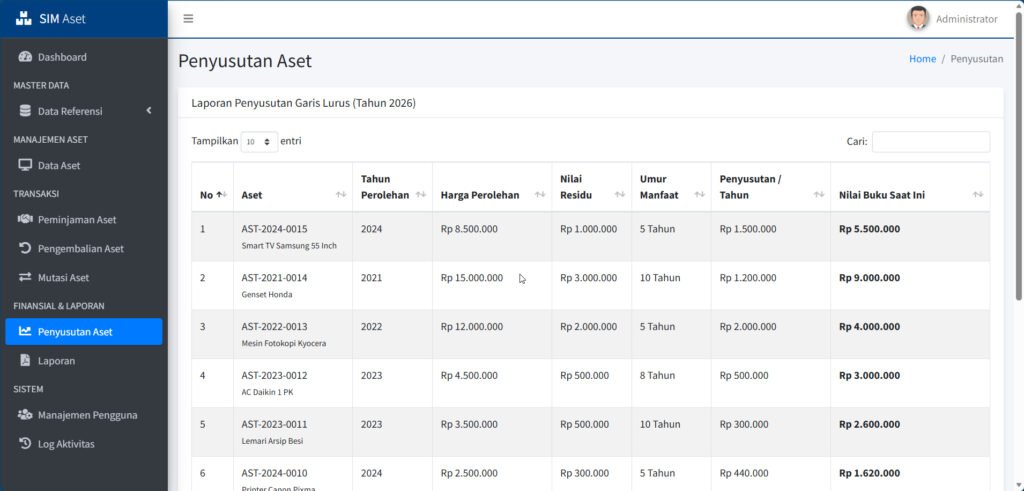Select the Penyusutan Aset menu item
This screenshot has height=491, width=1024.
pos(84,332)
